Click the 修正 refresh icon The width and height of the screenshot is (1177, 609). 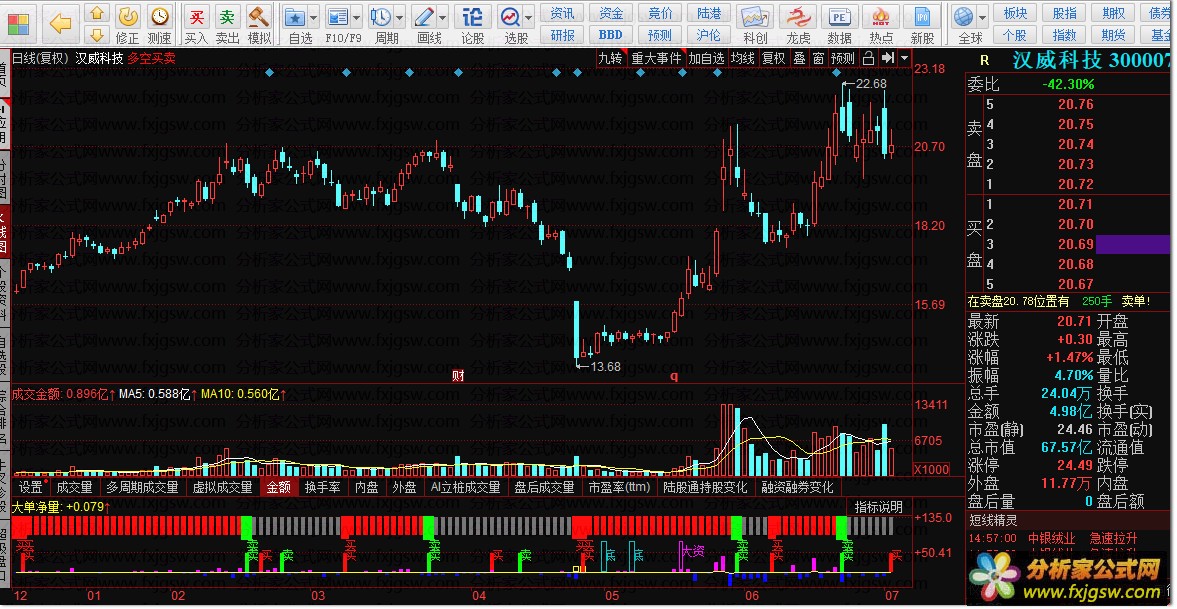[128, 17]
